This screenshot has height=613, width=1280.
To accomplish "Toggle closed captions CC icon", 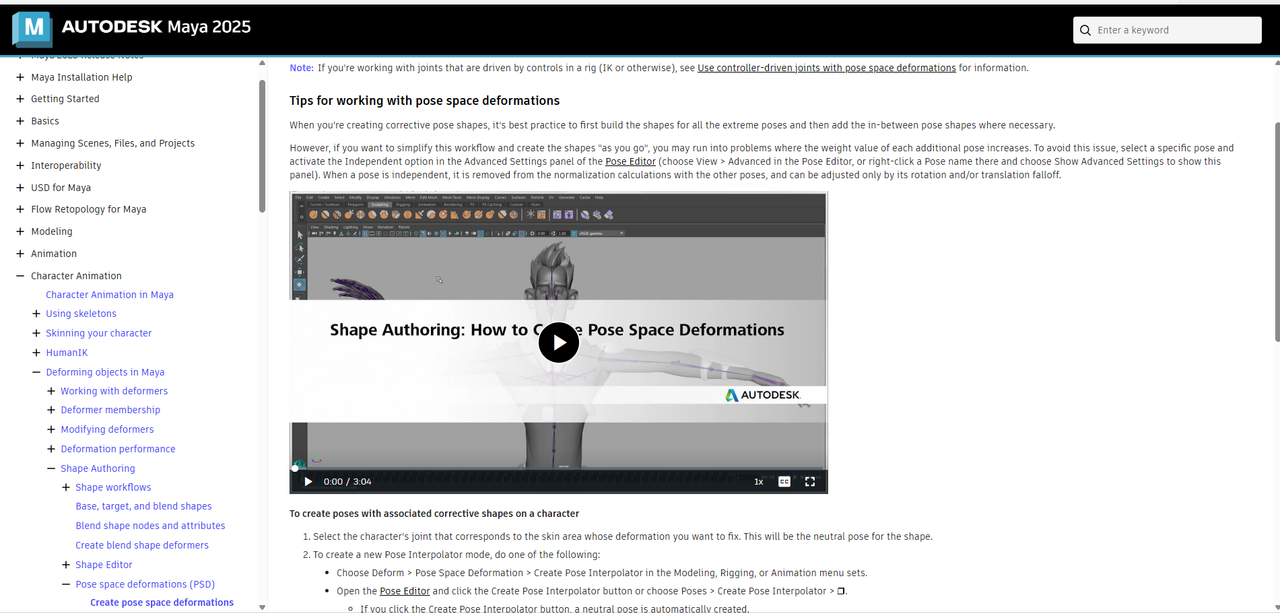I will tap(785, 481).
